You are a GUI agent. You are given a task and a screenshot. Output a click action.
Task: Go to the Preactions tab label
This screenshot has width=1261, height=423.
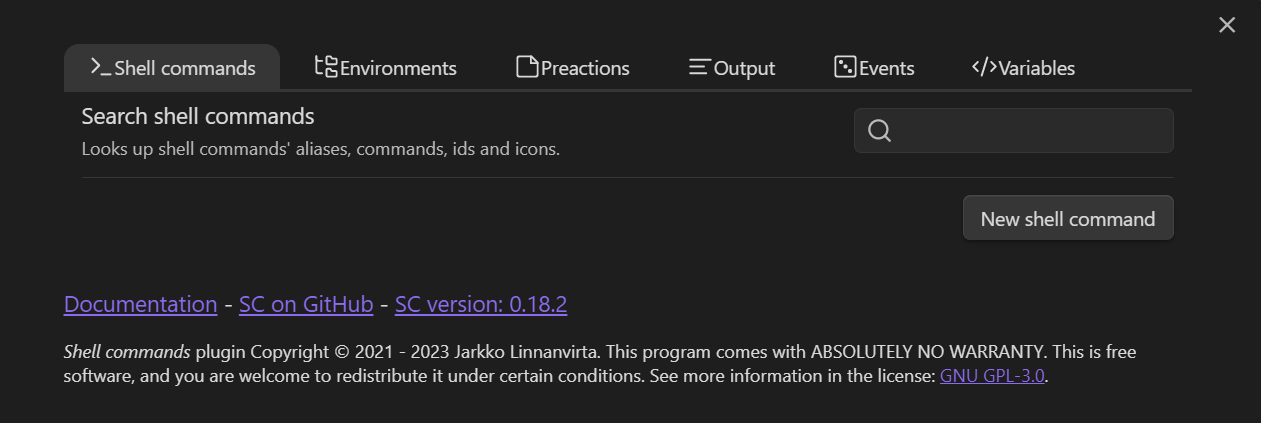[585, 68]
